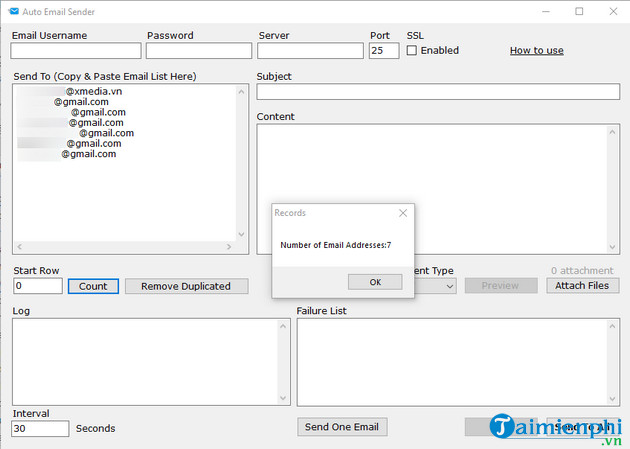The width and height of the screenshot is (630, 449).
Task: Close the Auto Email Sender window
Action: (x=613, y=12)
